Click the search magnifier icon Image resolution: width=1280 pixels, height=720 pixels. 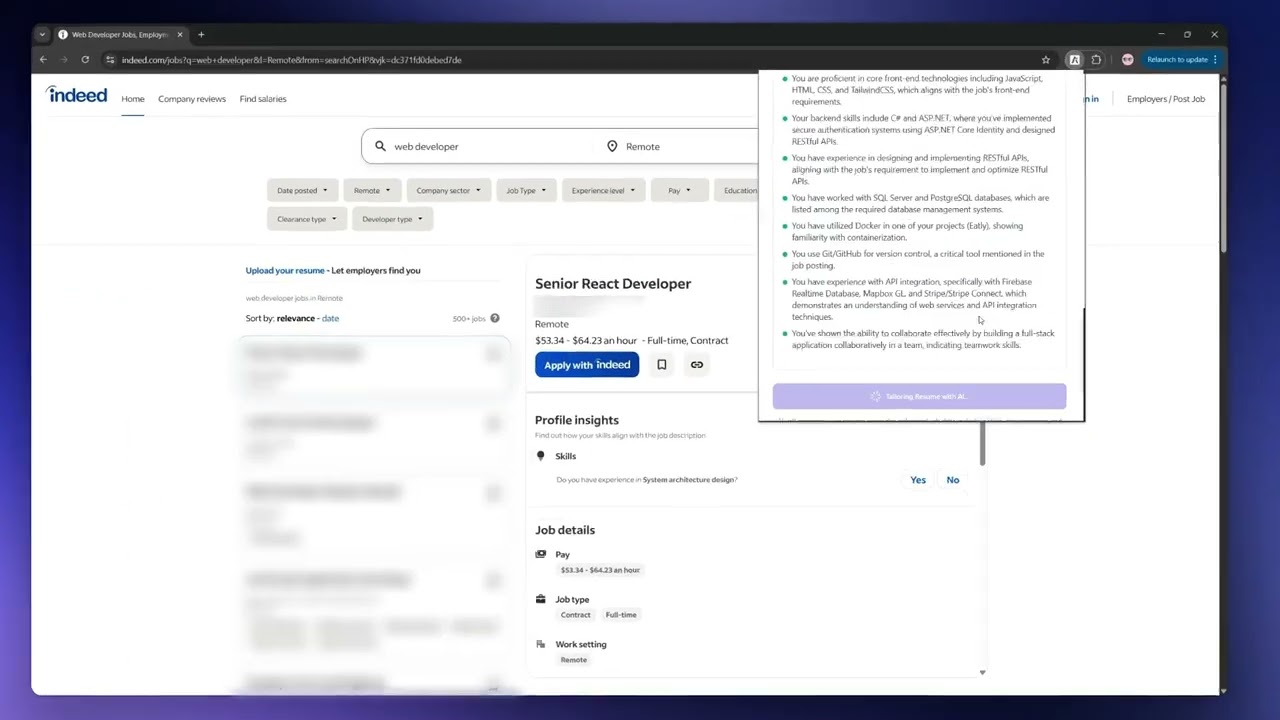point(380,146)
